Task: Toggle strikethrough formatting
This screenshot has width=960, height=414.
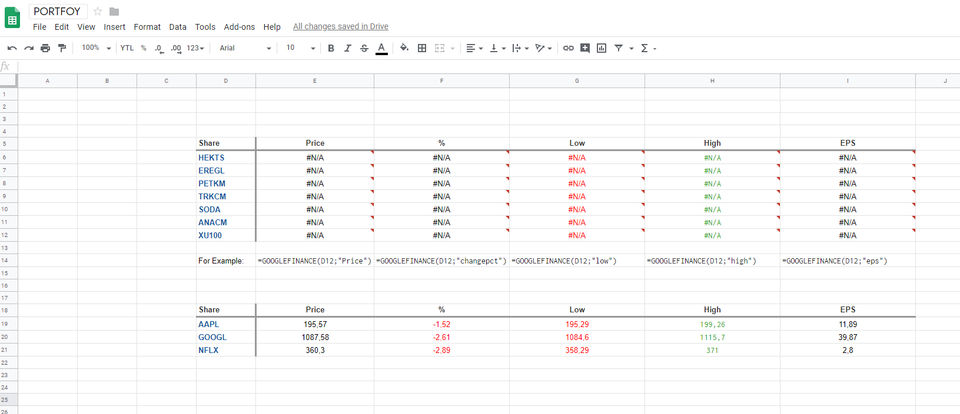Action: pyautogui.click(x=364, y=48)
